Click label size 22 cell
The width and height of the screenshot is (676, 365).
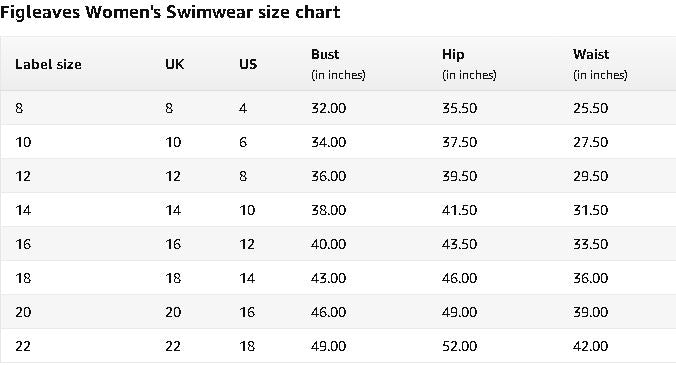click(x=23, y=346)
